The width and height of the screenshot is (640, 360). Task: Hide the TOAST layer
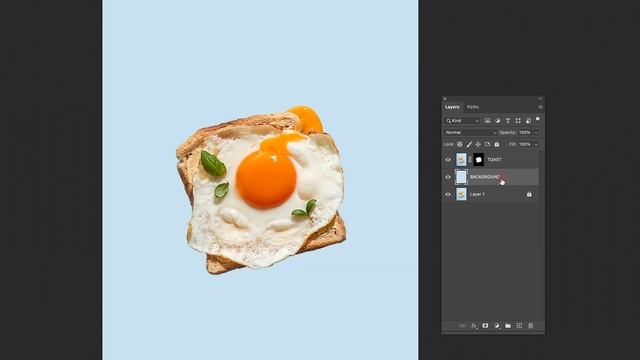448,160
